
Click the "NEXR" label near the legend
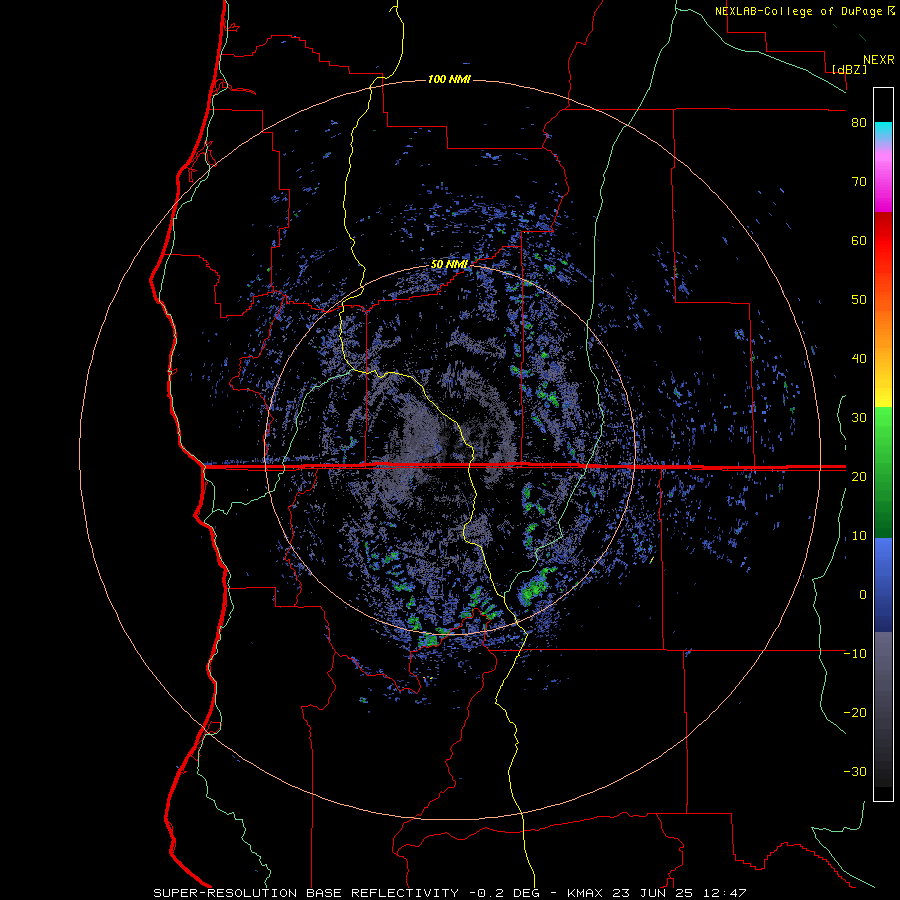click(x=879, y=60)
